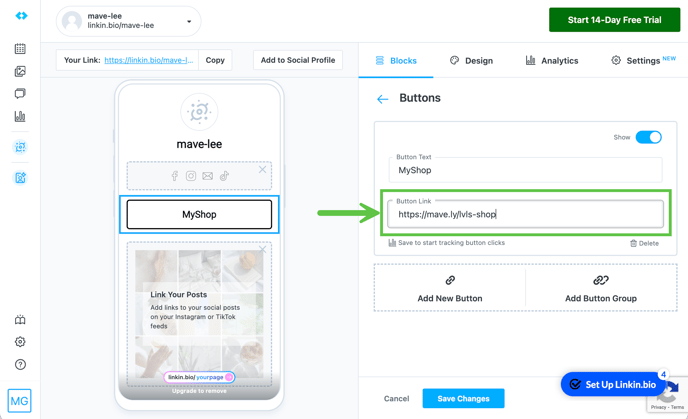The width and height of the screenshot is (688, 419).
Task: Switch to the Analytics tab
Action: coord(552,61)
